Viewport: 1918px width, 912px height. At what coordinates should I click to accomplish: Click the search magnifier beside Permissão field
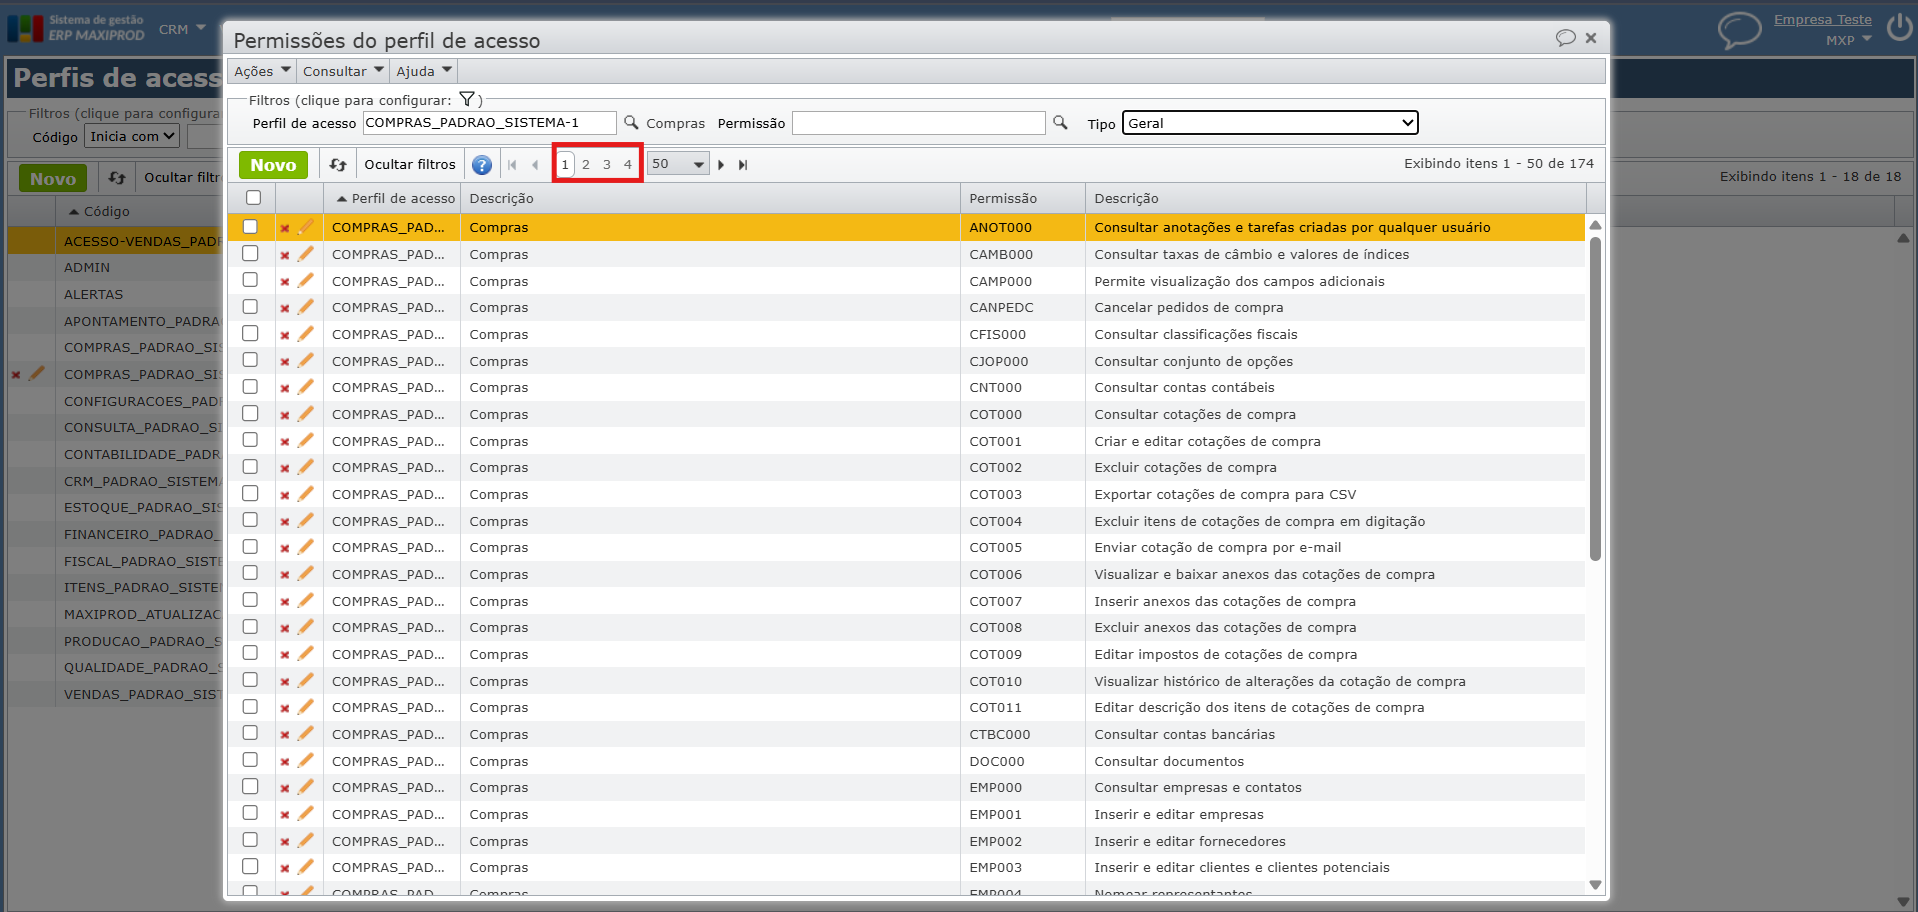click(x=1060, y=122)
